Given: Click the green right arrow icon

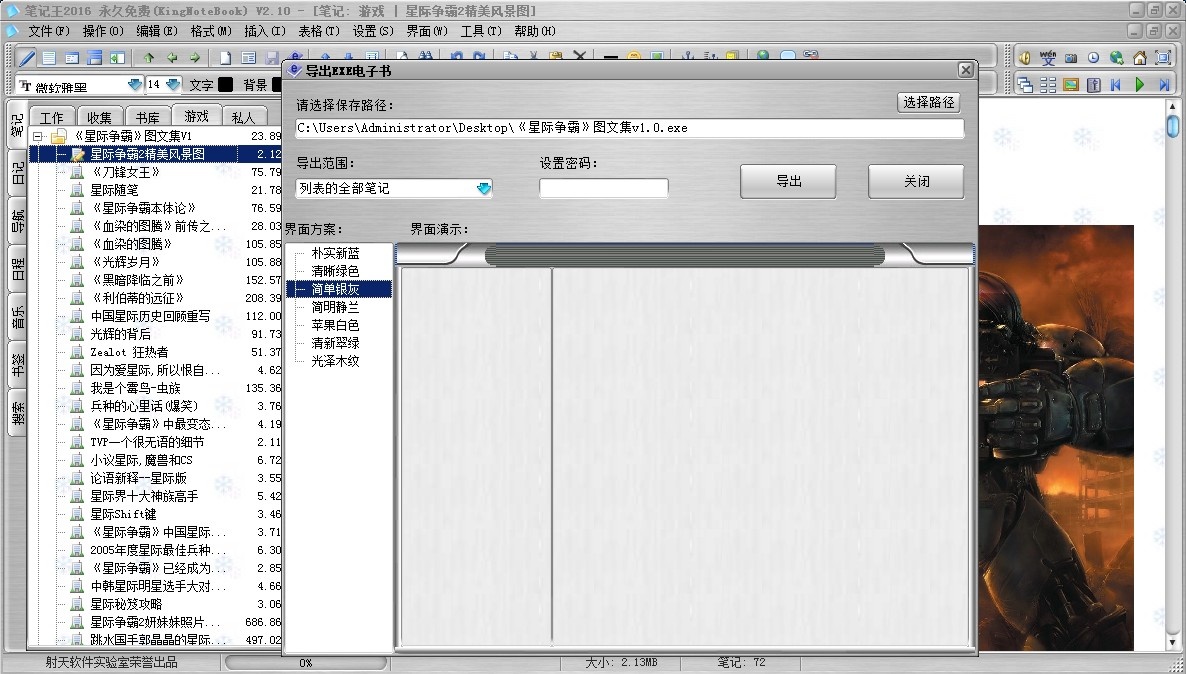Looking at the screenshot, I should [x=194, y=57].
